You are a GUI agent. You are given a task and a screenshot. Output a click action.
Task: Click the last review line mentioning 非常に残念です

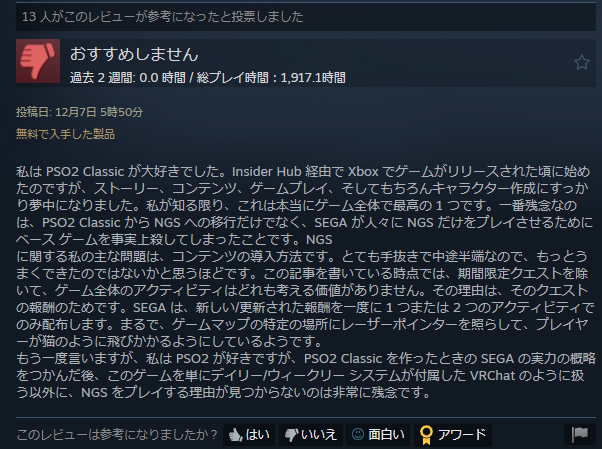coord(223,392)
